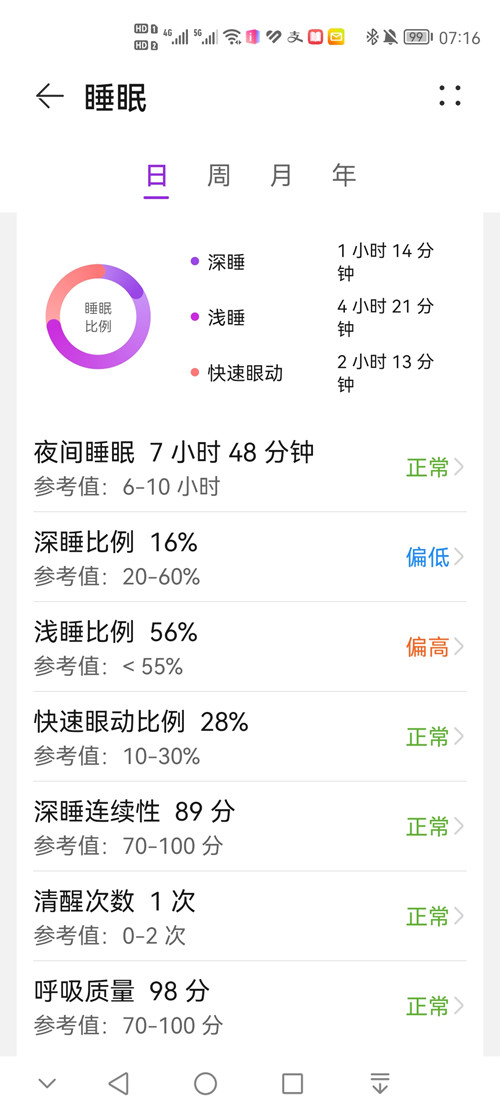Select the 日 tab

(x=157, y=175)
